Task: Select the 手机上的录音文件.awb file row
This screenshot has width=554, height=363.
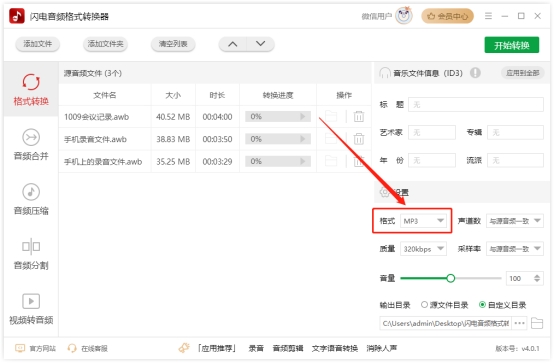Action: pos(215,162)
